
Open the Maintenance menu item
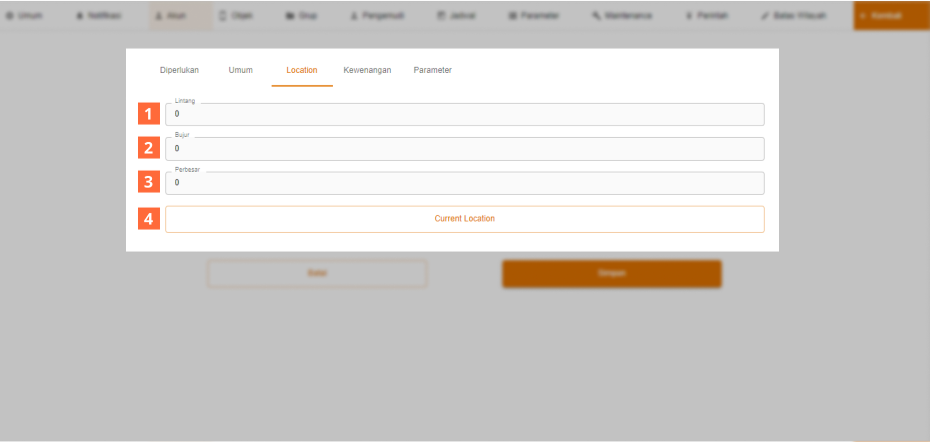tap(621, 16)
